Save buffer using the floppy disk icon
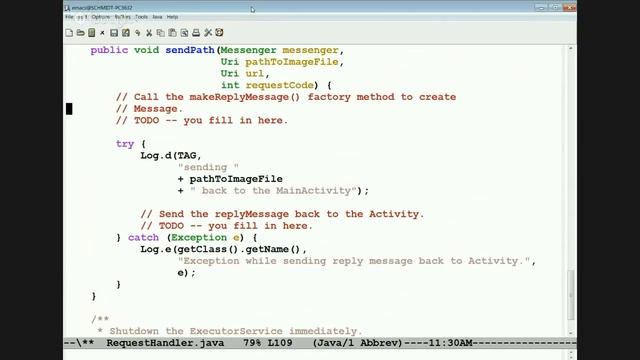640x360 pixels. [114, 33]
